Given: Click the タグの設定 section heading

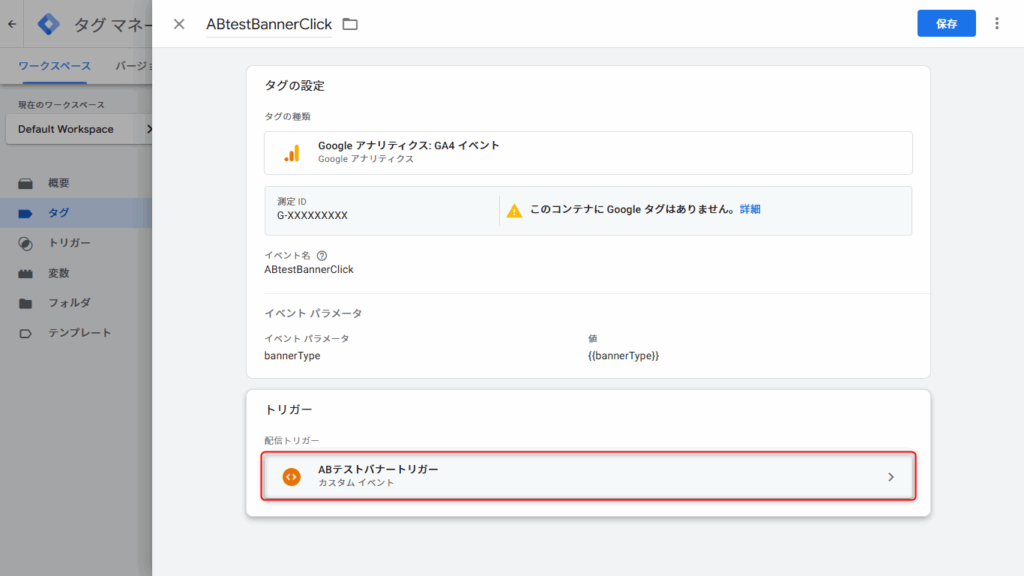Looking at the screenshot, I should 295,86.
